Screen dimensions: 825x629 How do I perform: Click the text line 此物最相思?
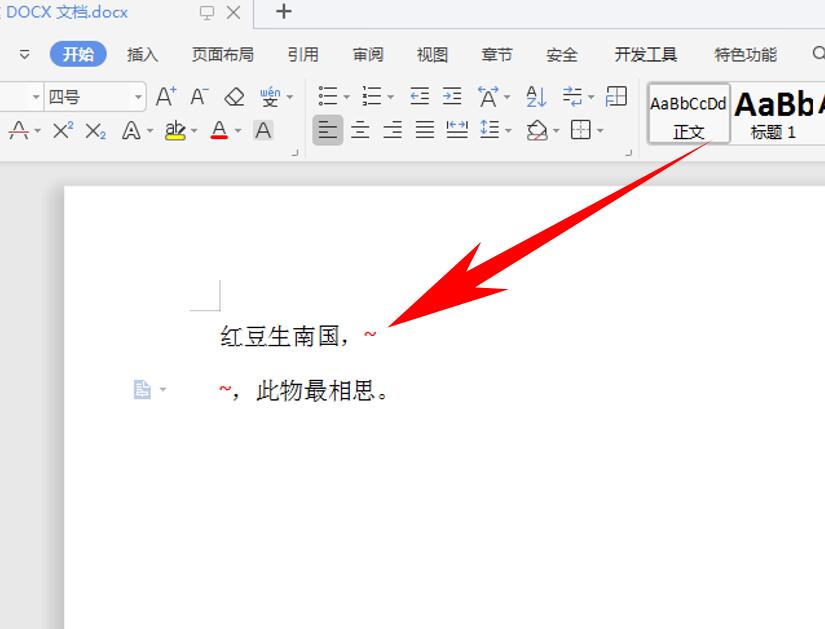316,391
